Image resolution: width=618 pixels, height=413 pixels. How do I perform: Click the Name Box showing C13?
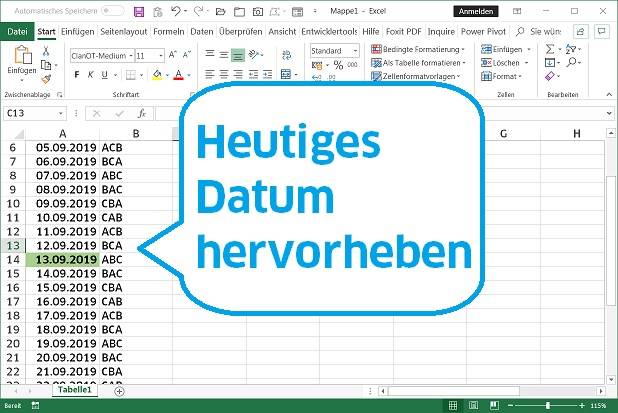pos(30,113)
